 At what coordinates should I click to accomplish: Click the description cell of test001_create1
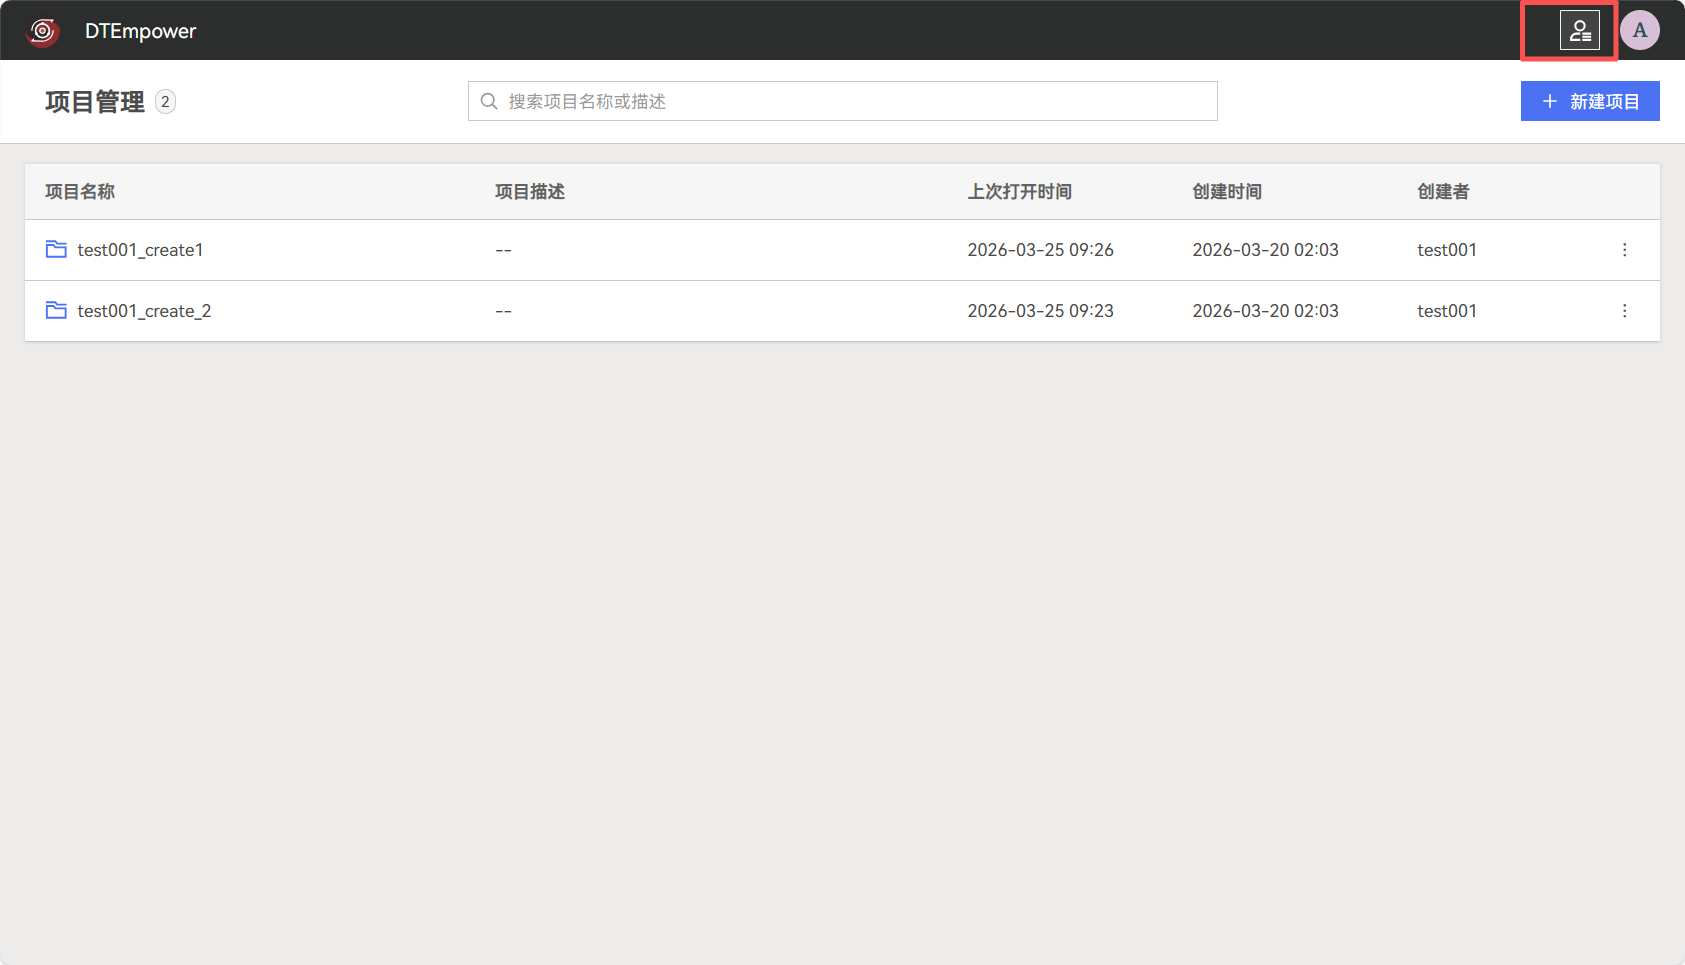[x=503, y=250]
